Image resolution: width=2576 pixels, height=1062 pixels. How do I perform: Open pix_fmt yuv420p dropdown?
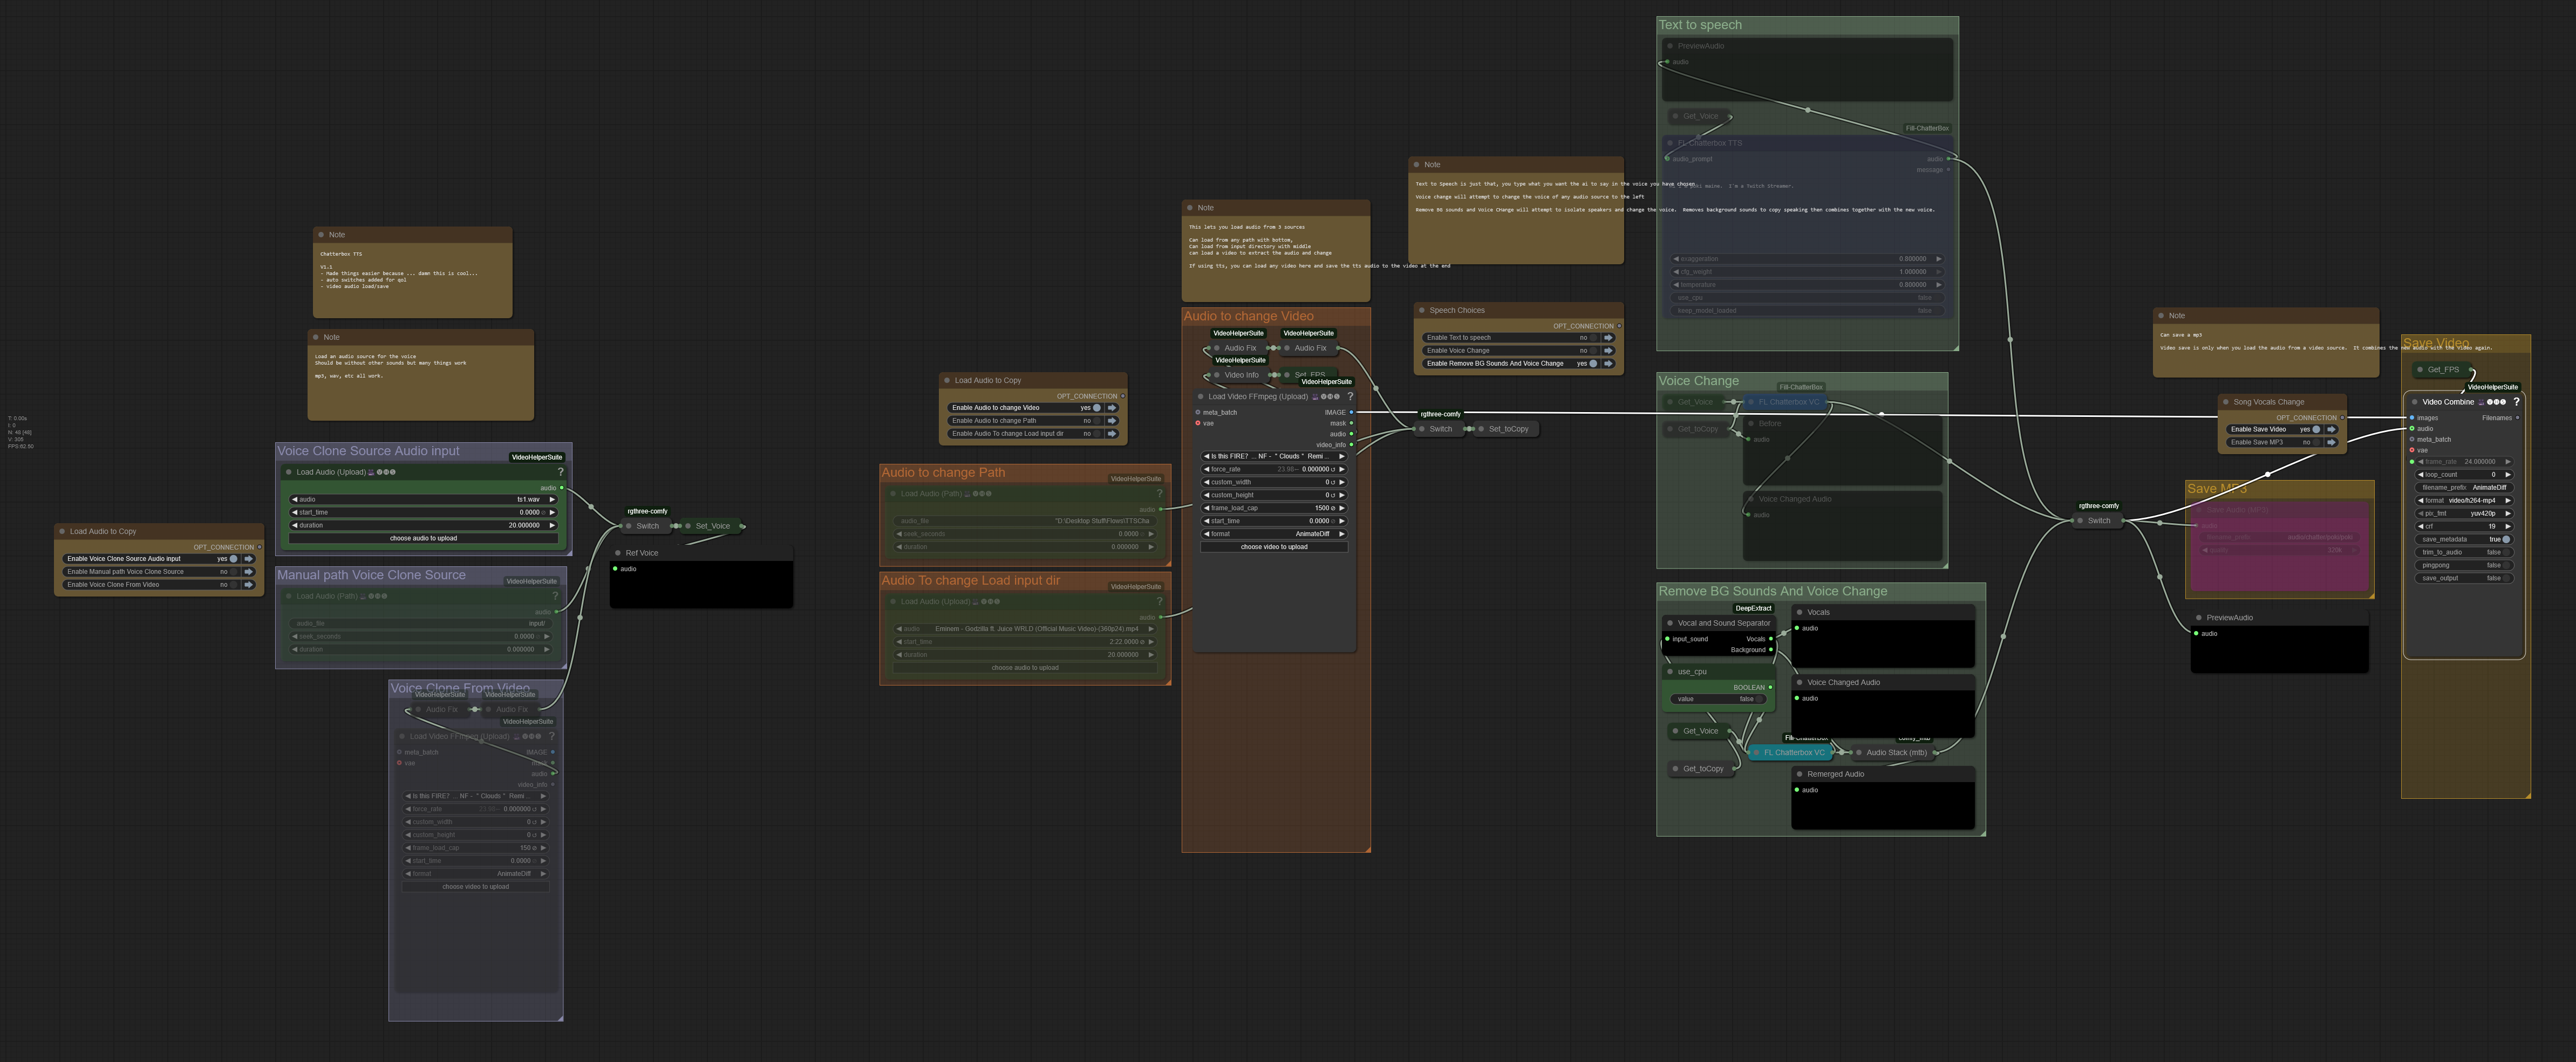coord(2465,513)
